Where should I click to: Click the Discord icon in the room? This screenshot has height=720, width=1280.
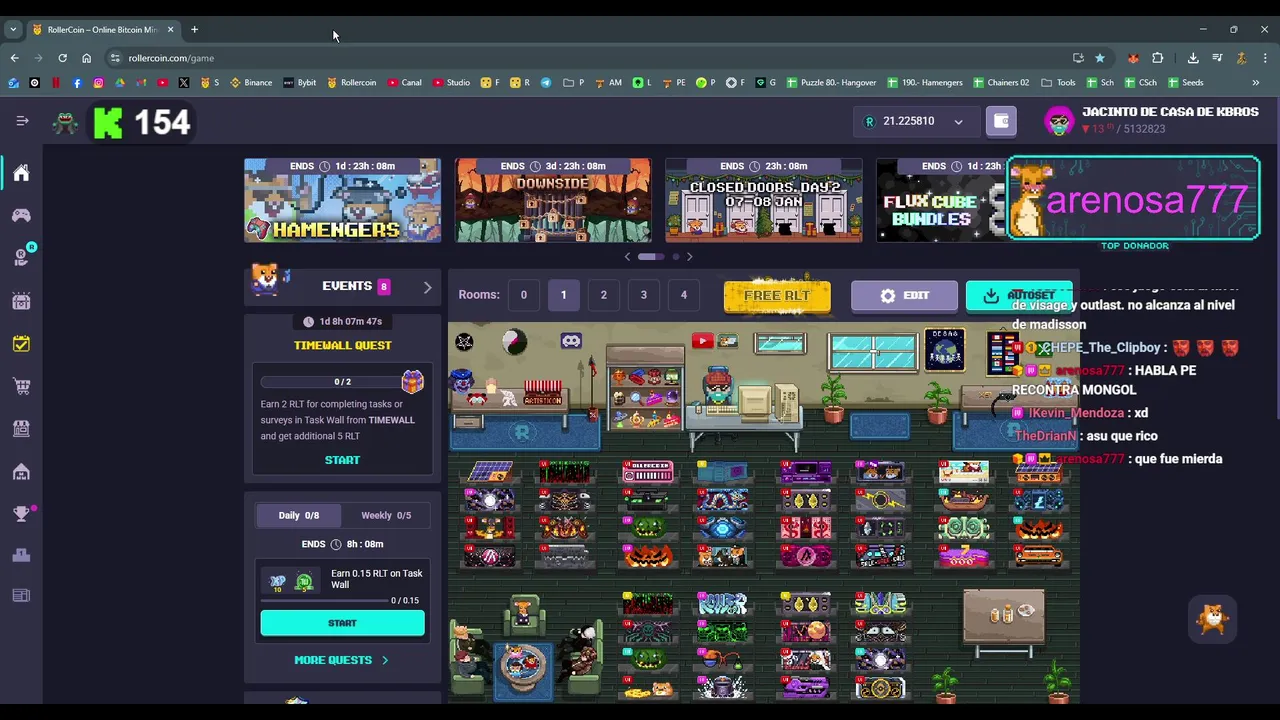tap(571, 341)
